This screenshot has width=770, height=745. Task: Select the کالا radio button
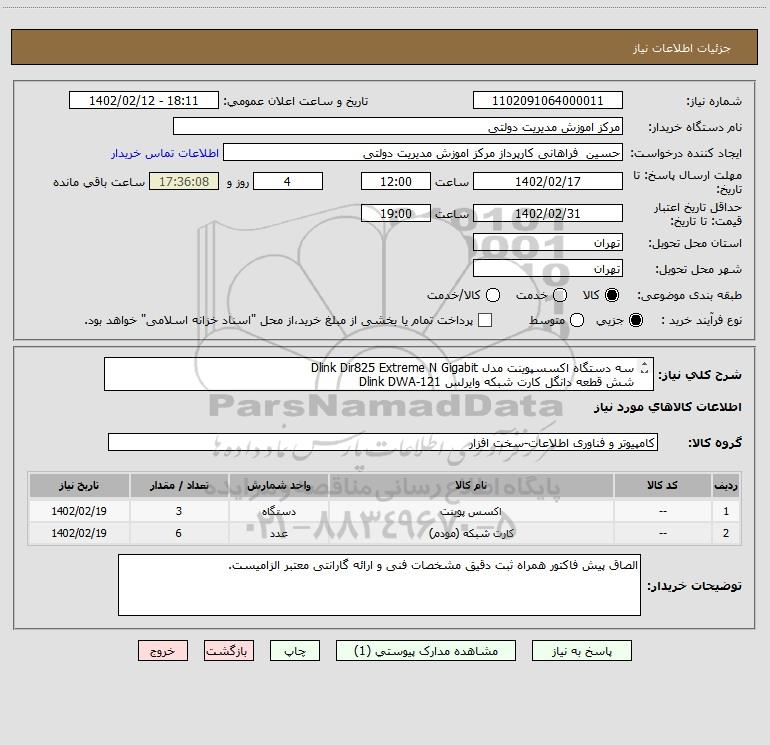(x=612, y=295)
